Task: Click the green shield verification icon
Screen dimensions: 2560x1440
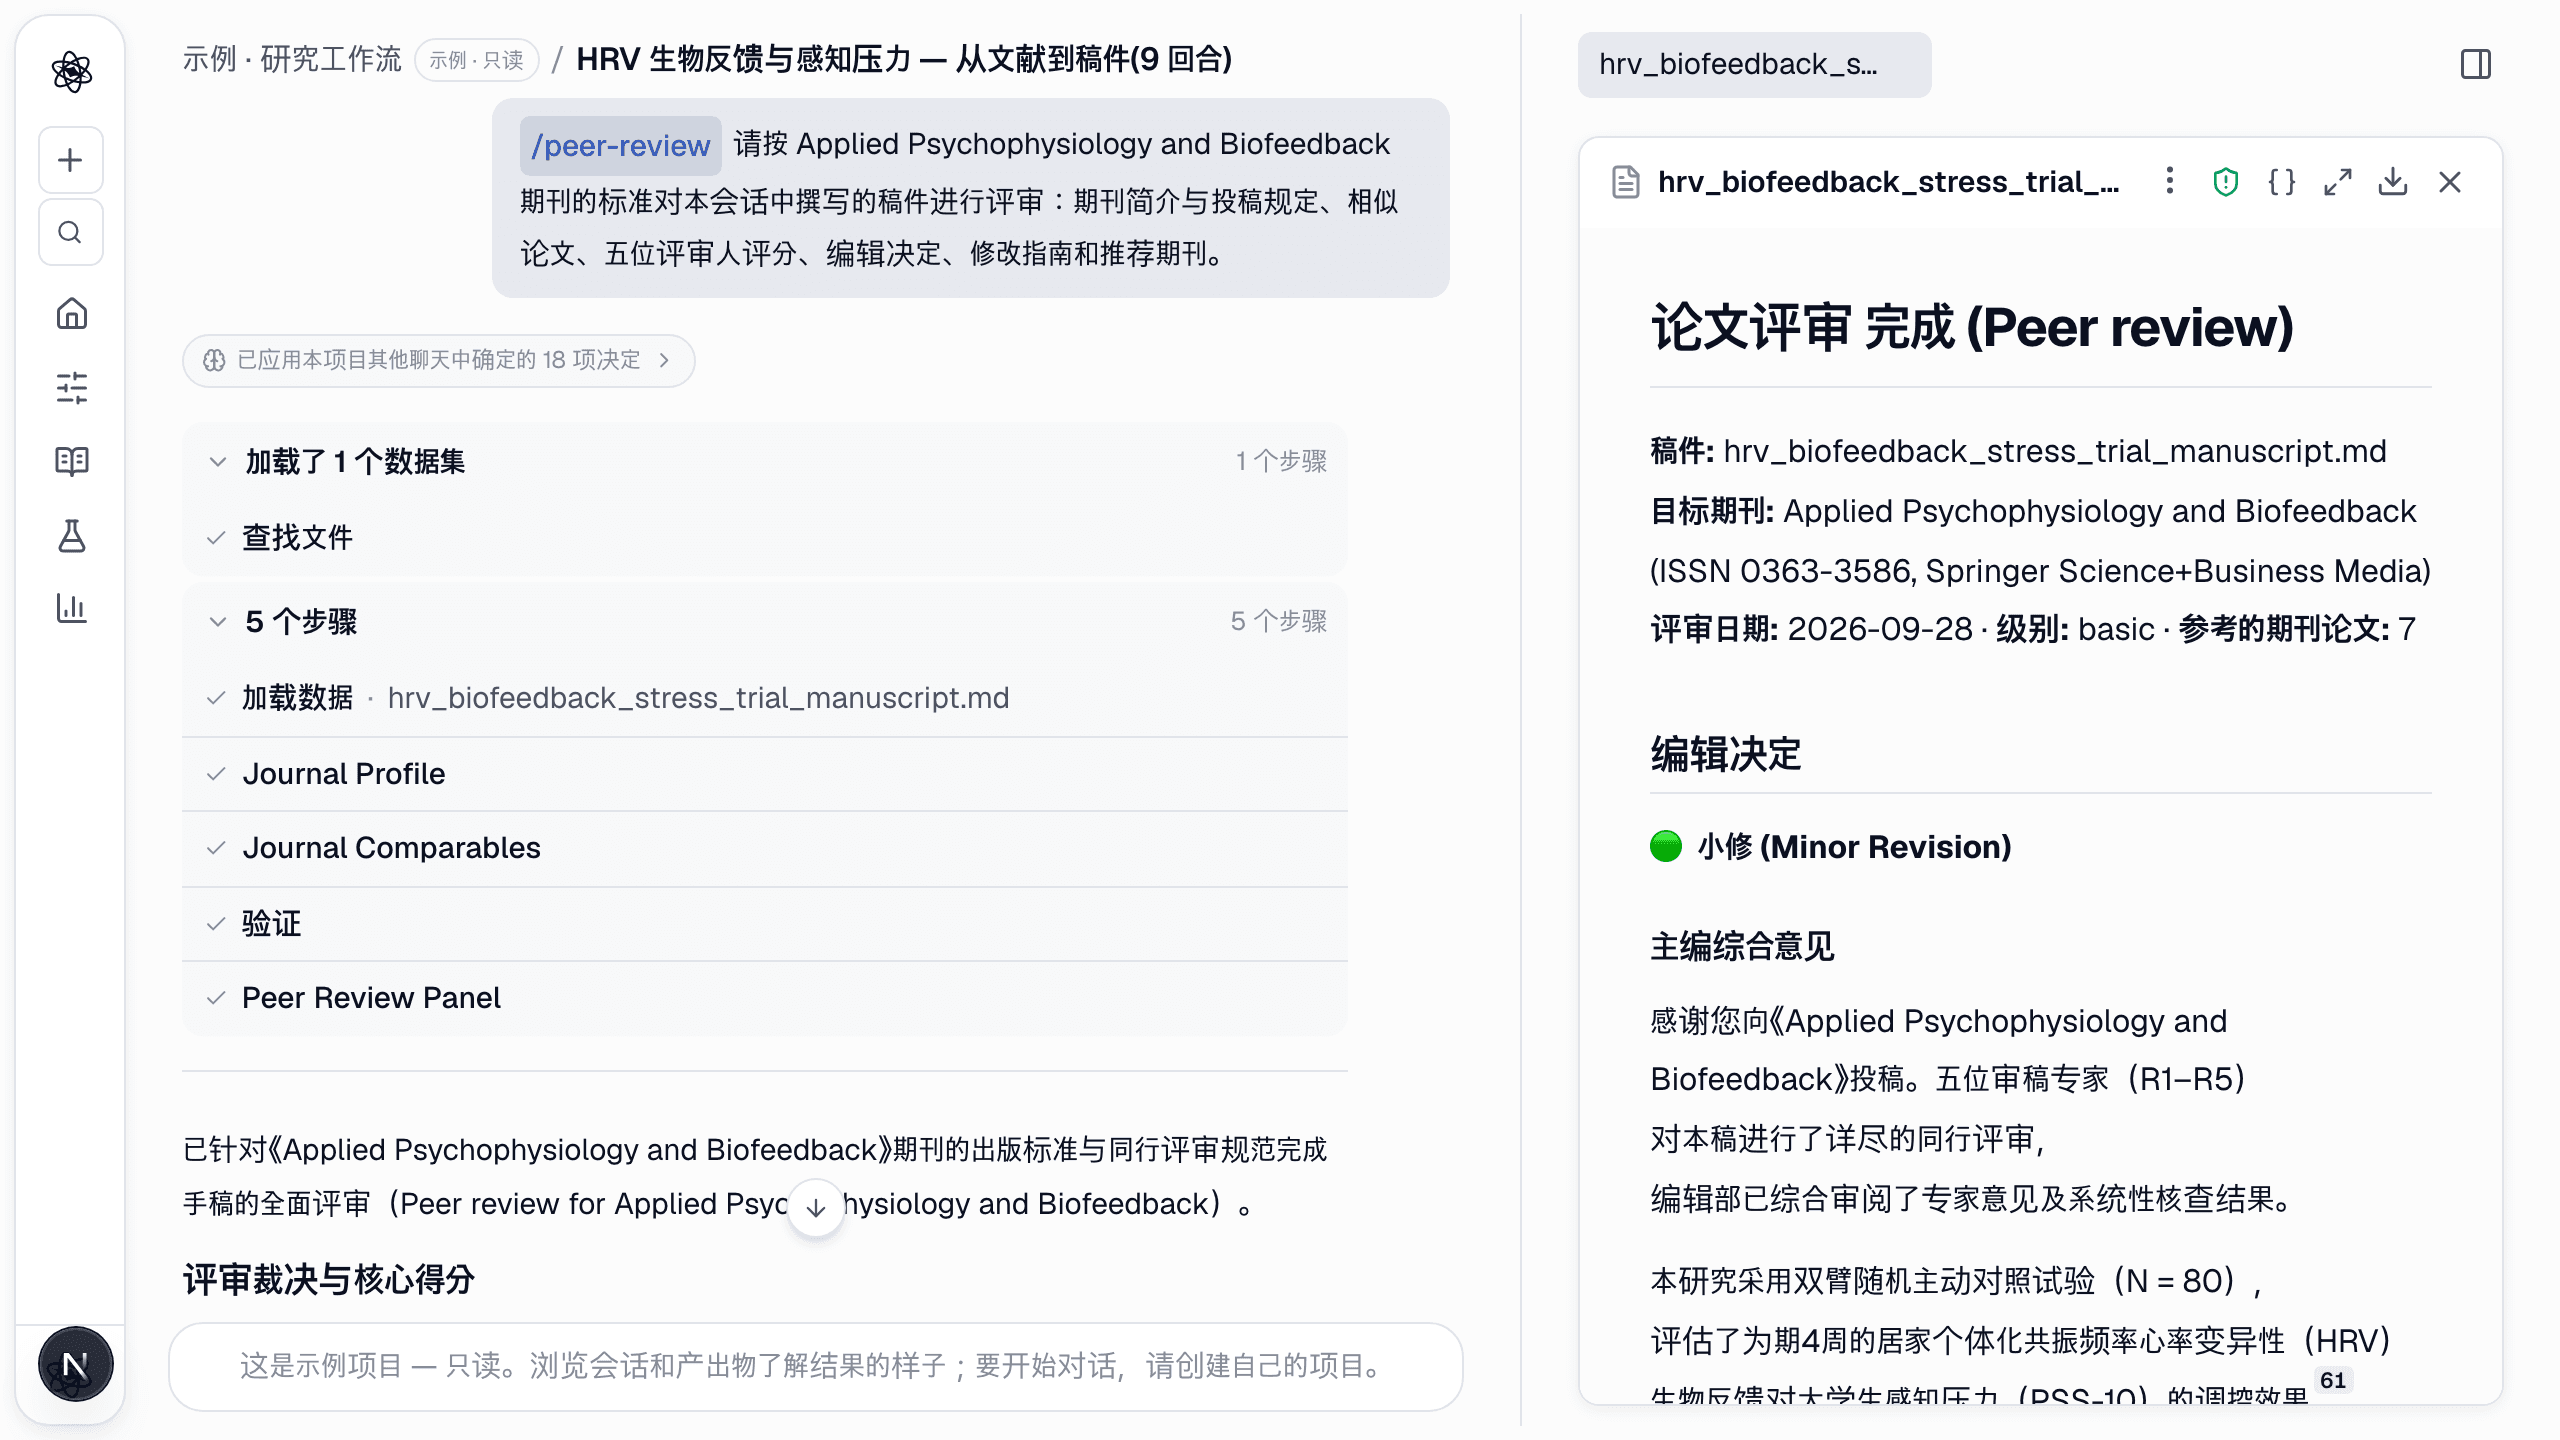Action: tap(2225, 182)
